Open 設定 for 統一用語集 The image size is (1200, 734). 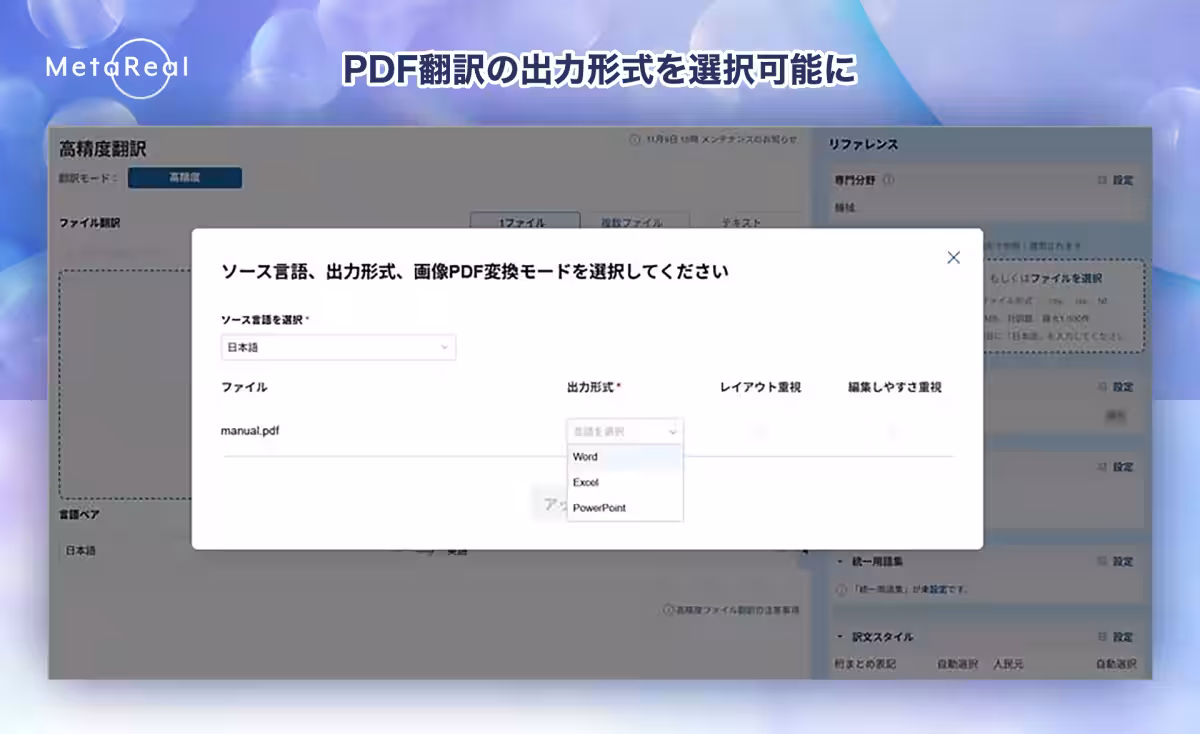1115,562
